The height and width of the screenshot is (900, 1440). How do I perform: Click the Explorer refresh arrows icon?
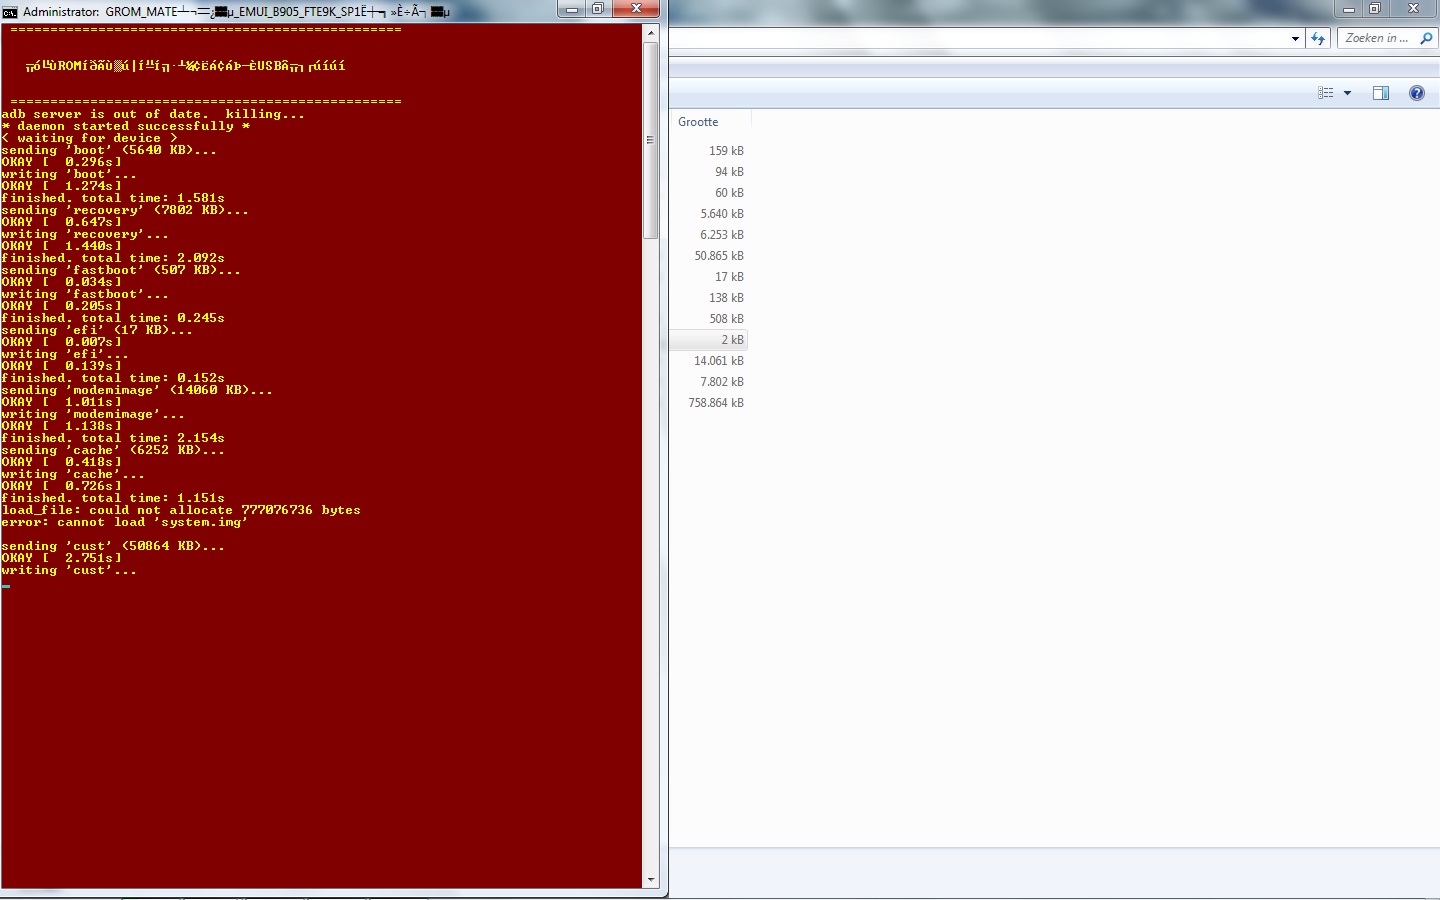(1318, 38)
